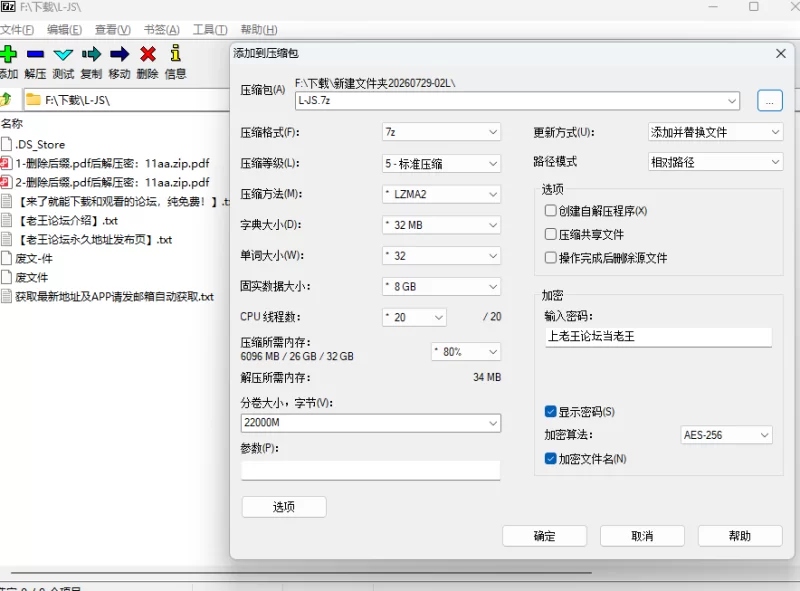Click the file icon of 废文-件

click(6, 258)
